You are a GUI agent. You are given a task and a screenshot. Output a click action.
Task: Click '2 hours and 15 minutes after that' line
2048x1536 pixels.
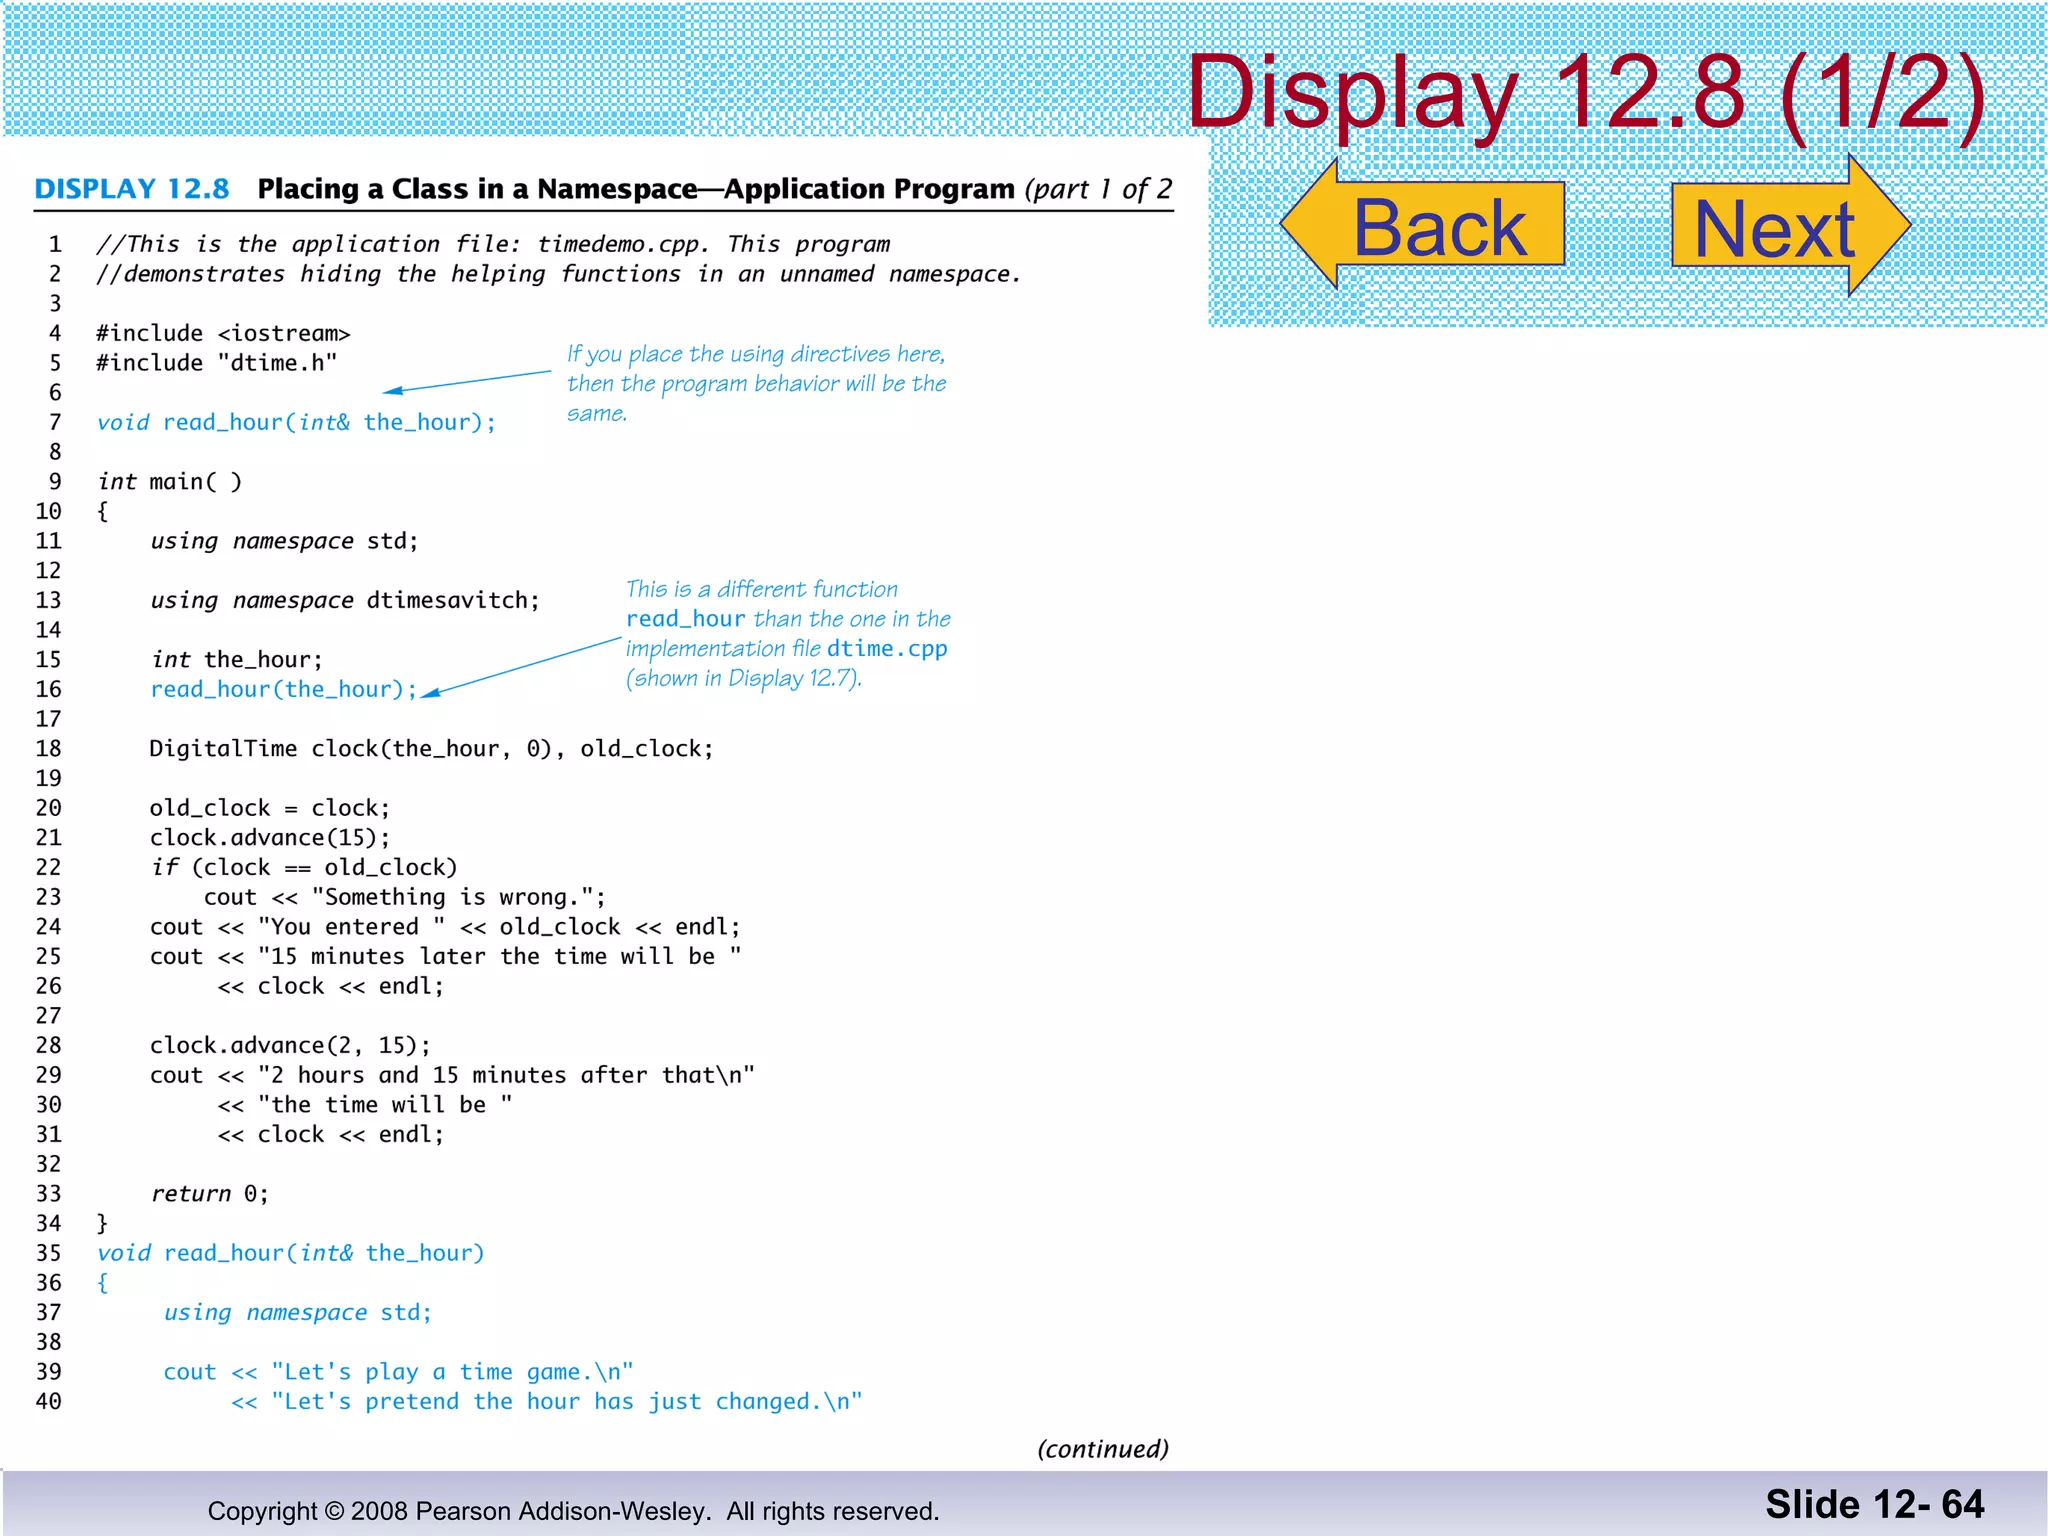pos(452,1075)
